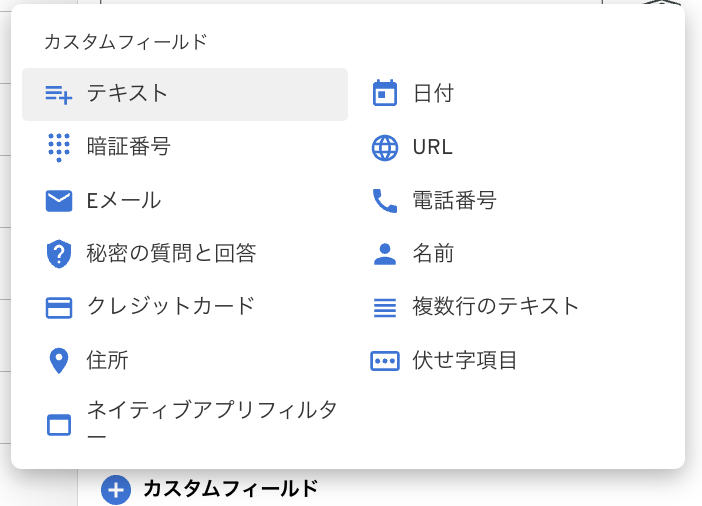Viewport: 702px width, 506px height.
Task: Click the blue plus circle icon
Action: (117, 489)
